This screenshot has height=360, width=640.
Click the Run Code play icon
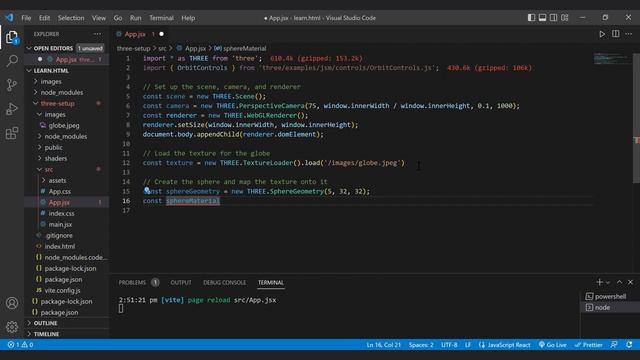click(x=602, y=34)
